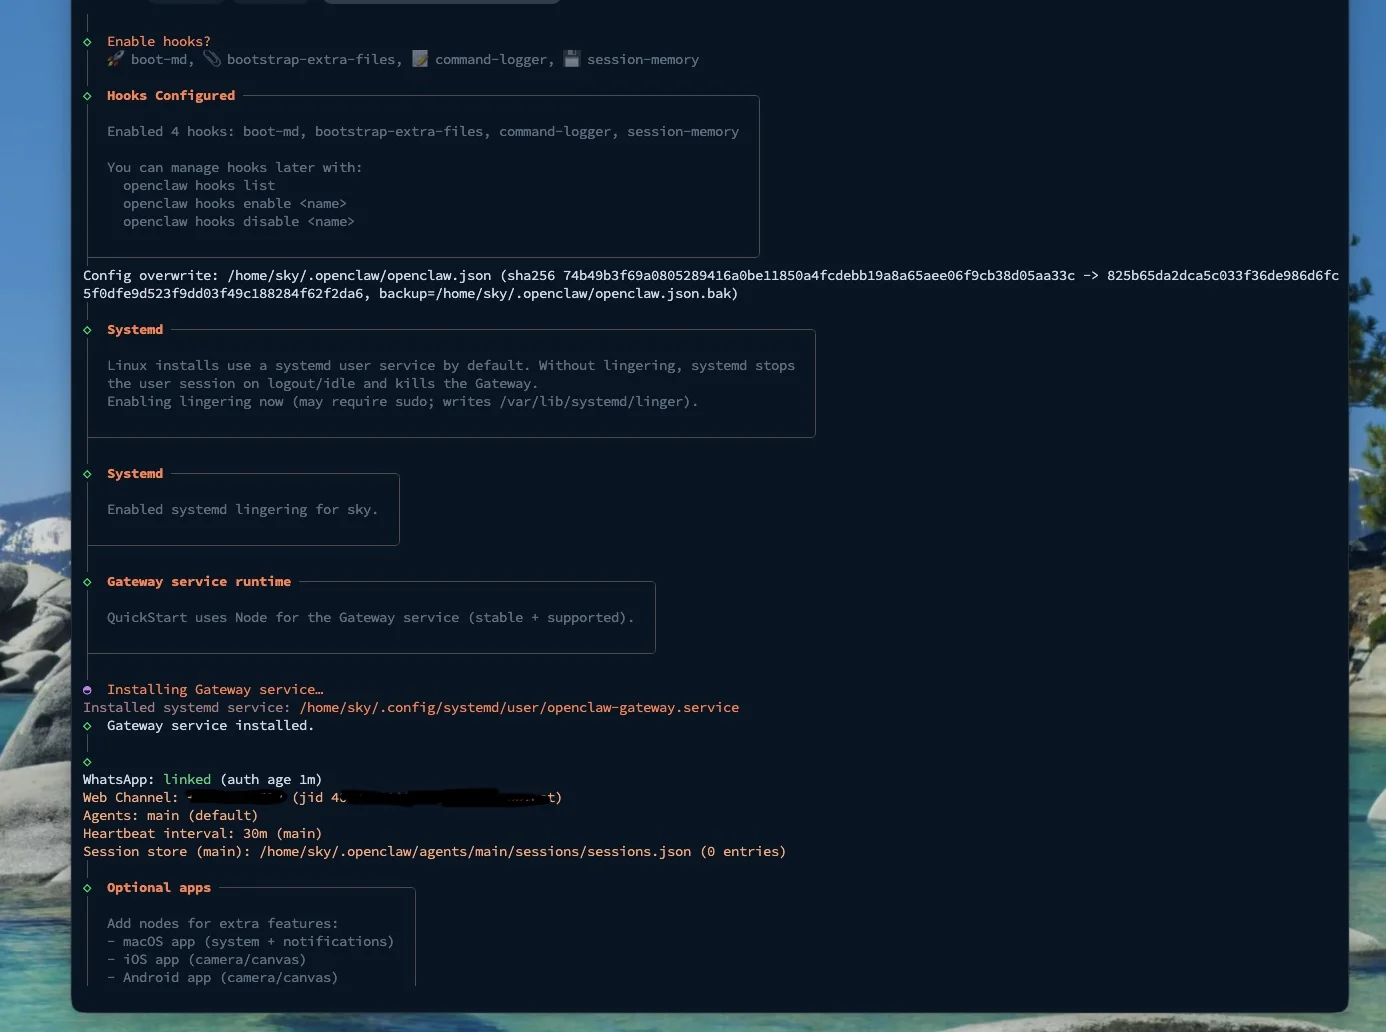Click the floppy disk emoji before session-memory
The image size is (1386, 1032).
coord(572,59)
